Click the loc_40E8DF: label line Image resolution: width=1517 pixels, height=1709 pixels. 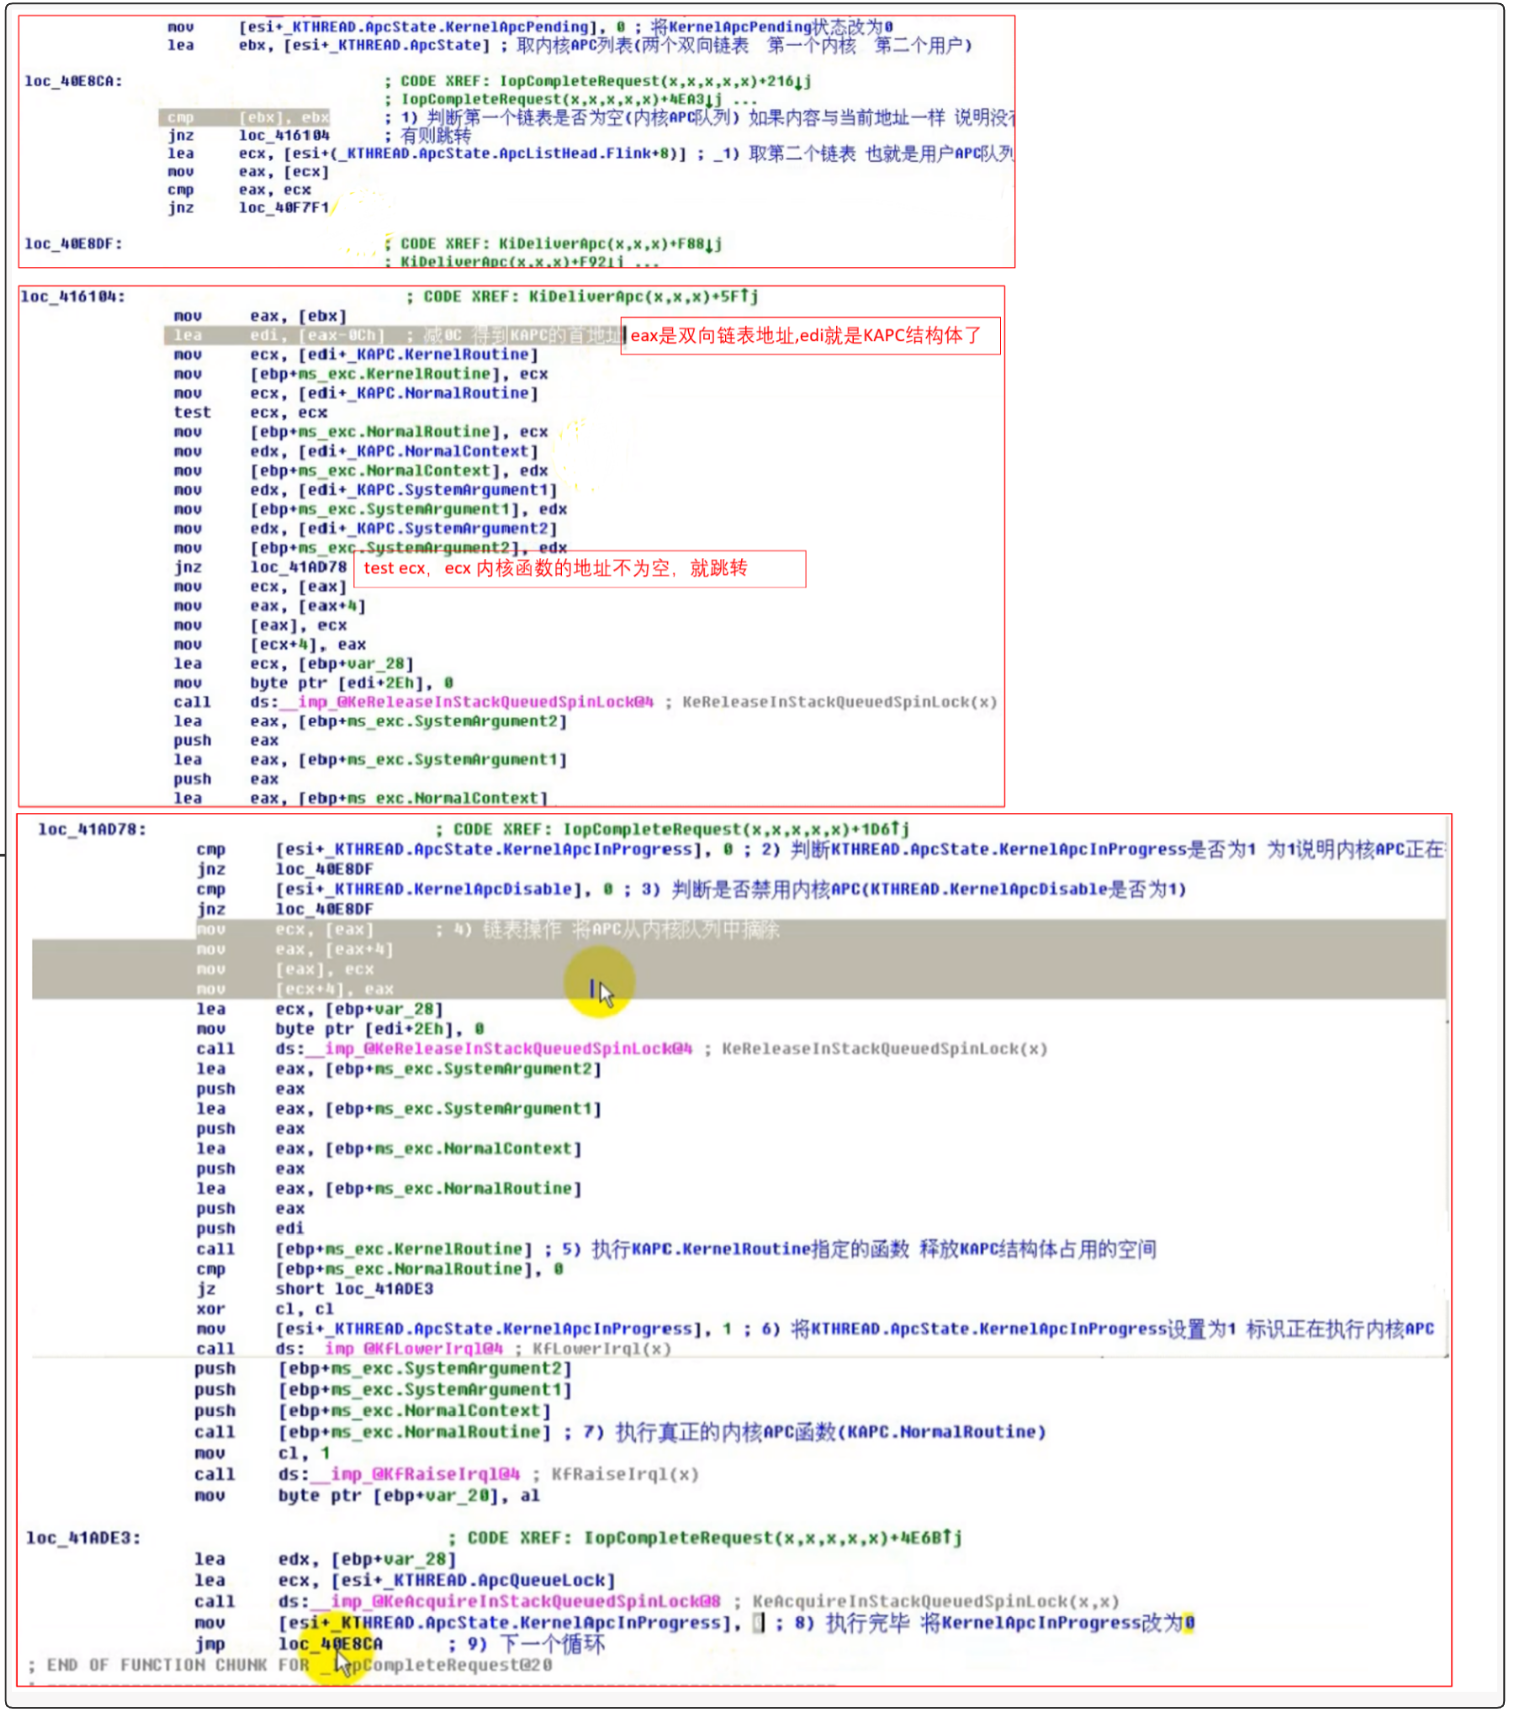[73, 243]
